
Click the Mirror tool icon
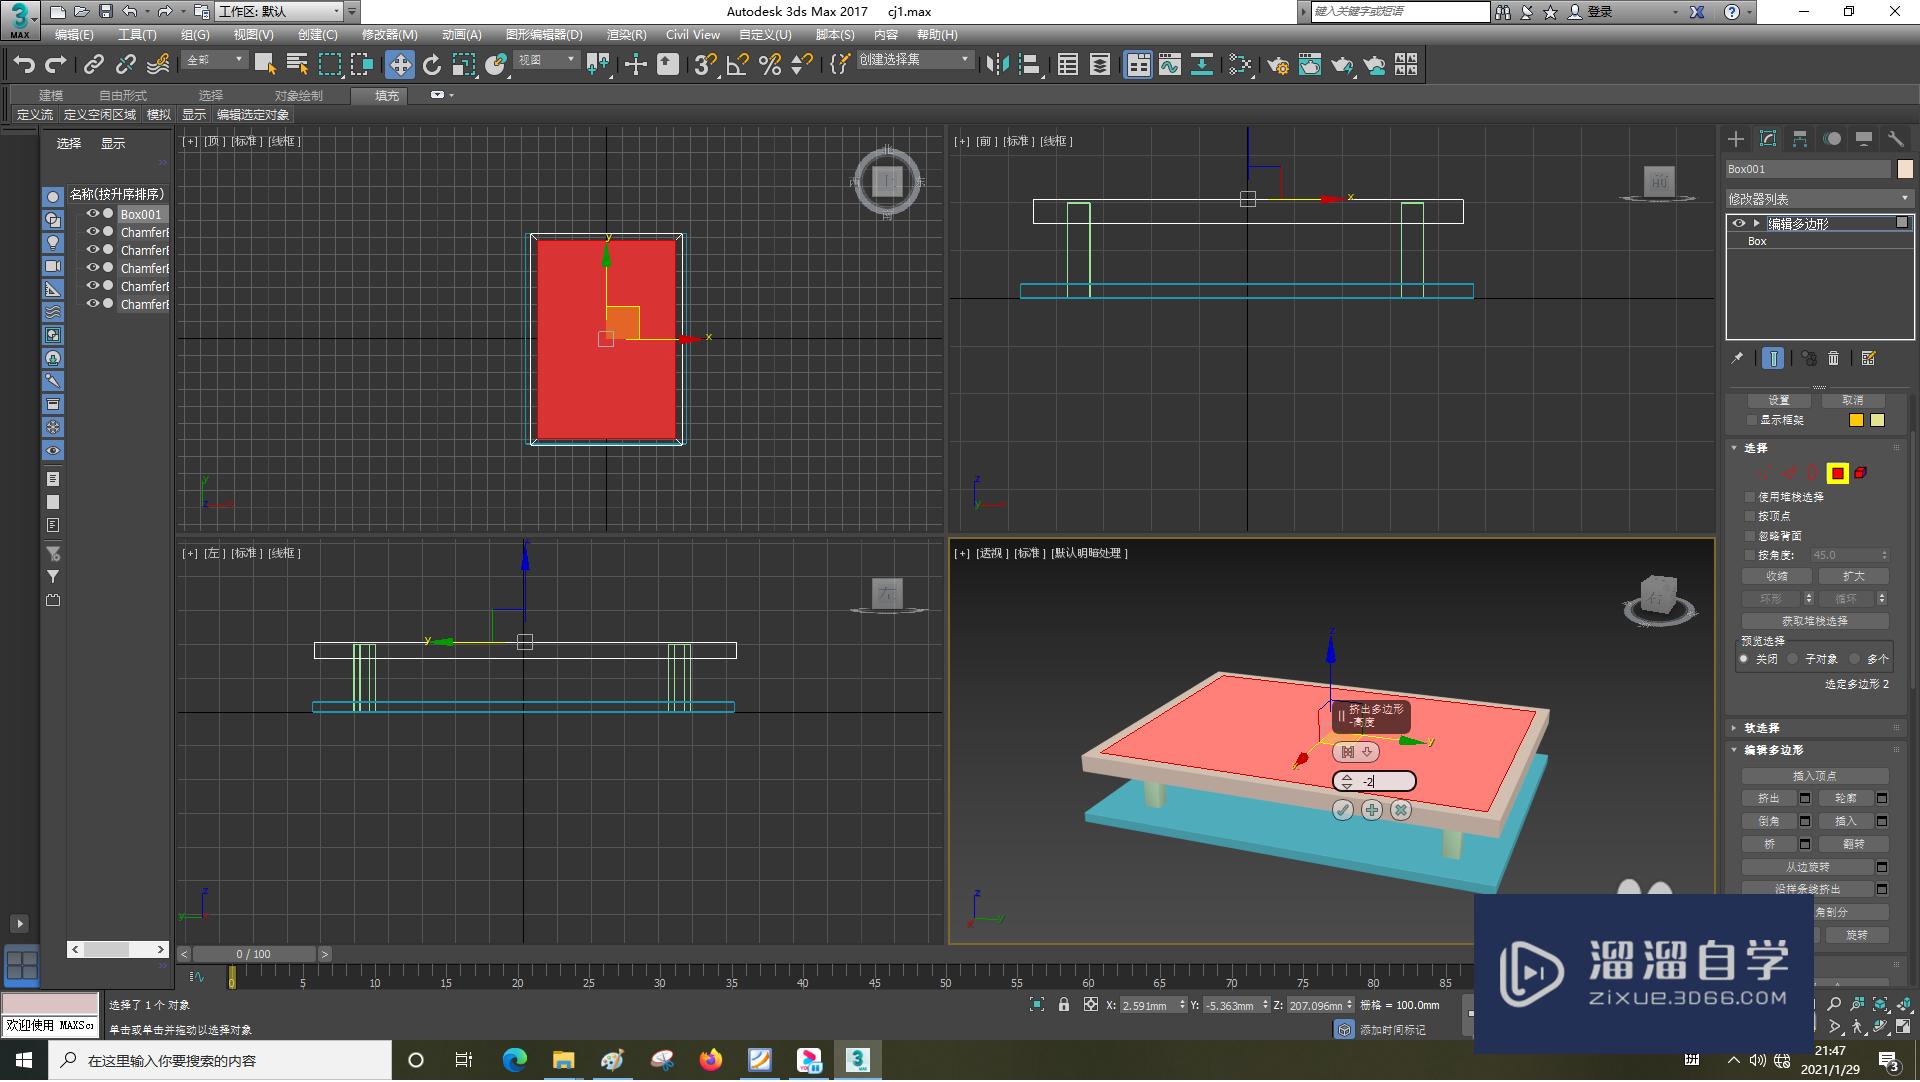pyautogui.click(x=997, y=65)
